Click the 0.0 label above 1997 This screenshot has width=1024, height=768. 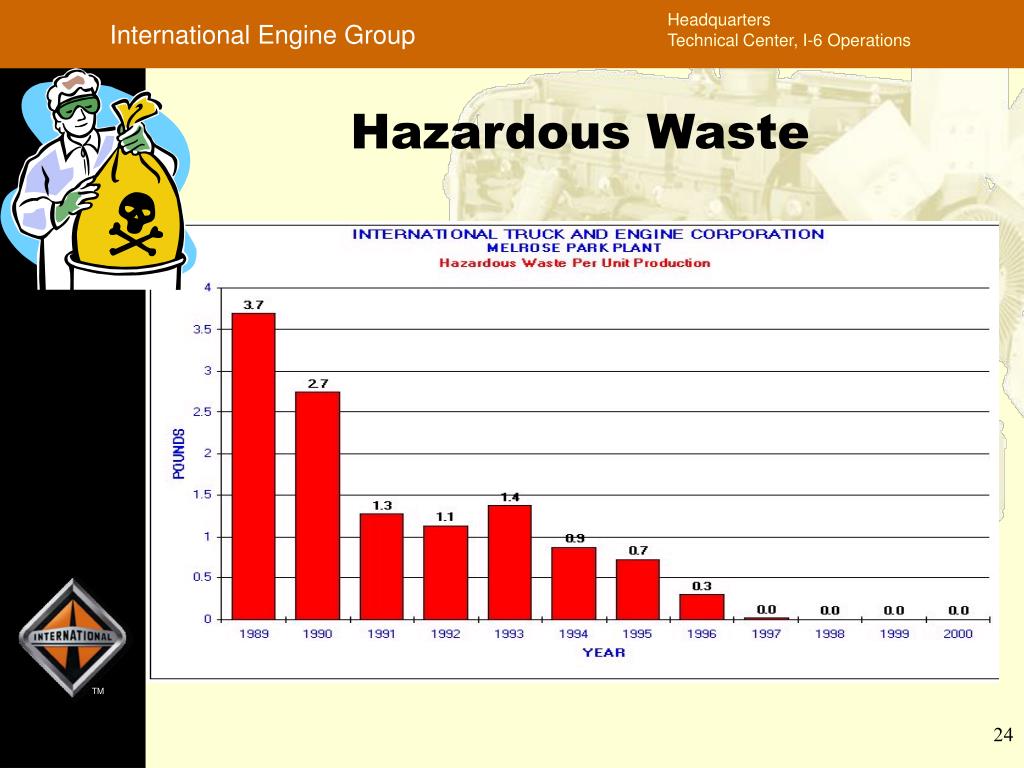point(766,609)
